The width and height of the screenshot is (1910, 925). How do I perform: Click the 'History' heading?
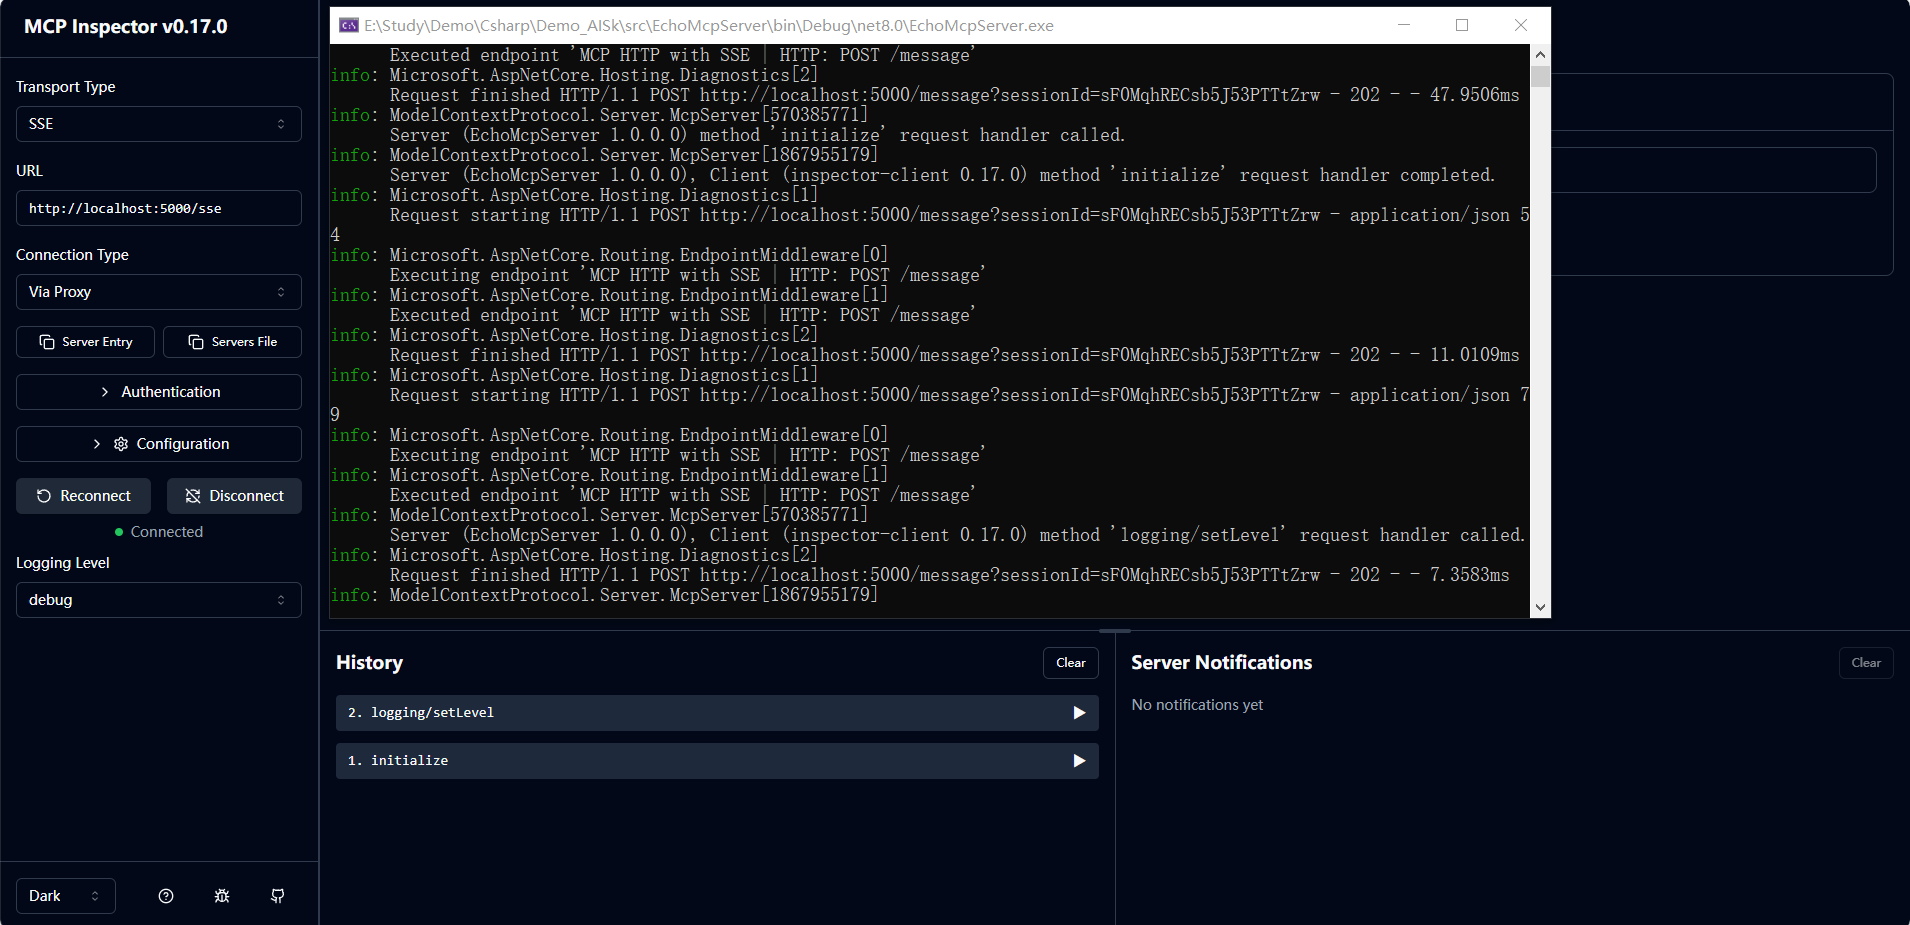pos(369,663)
